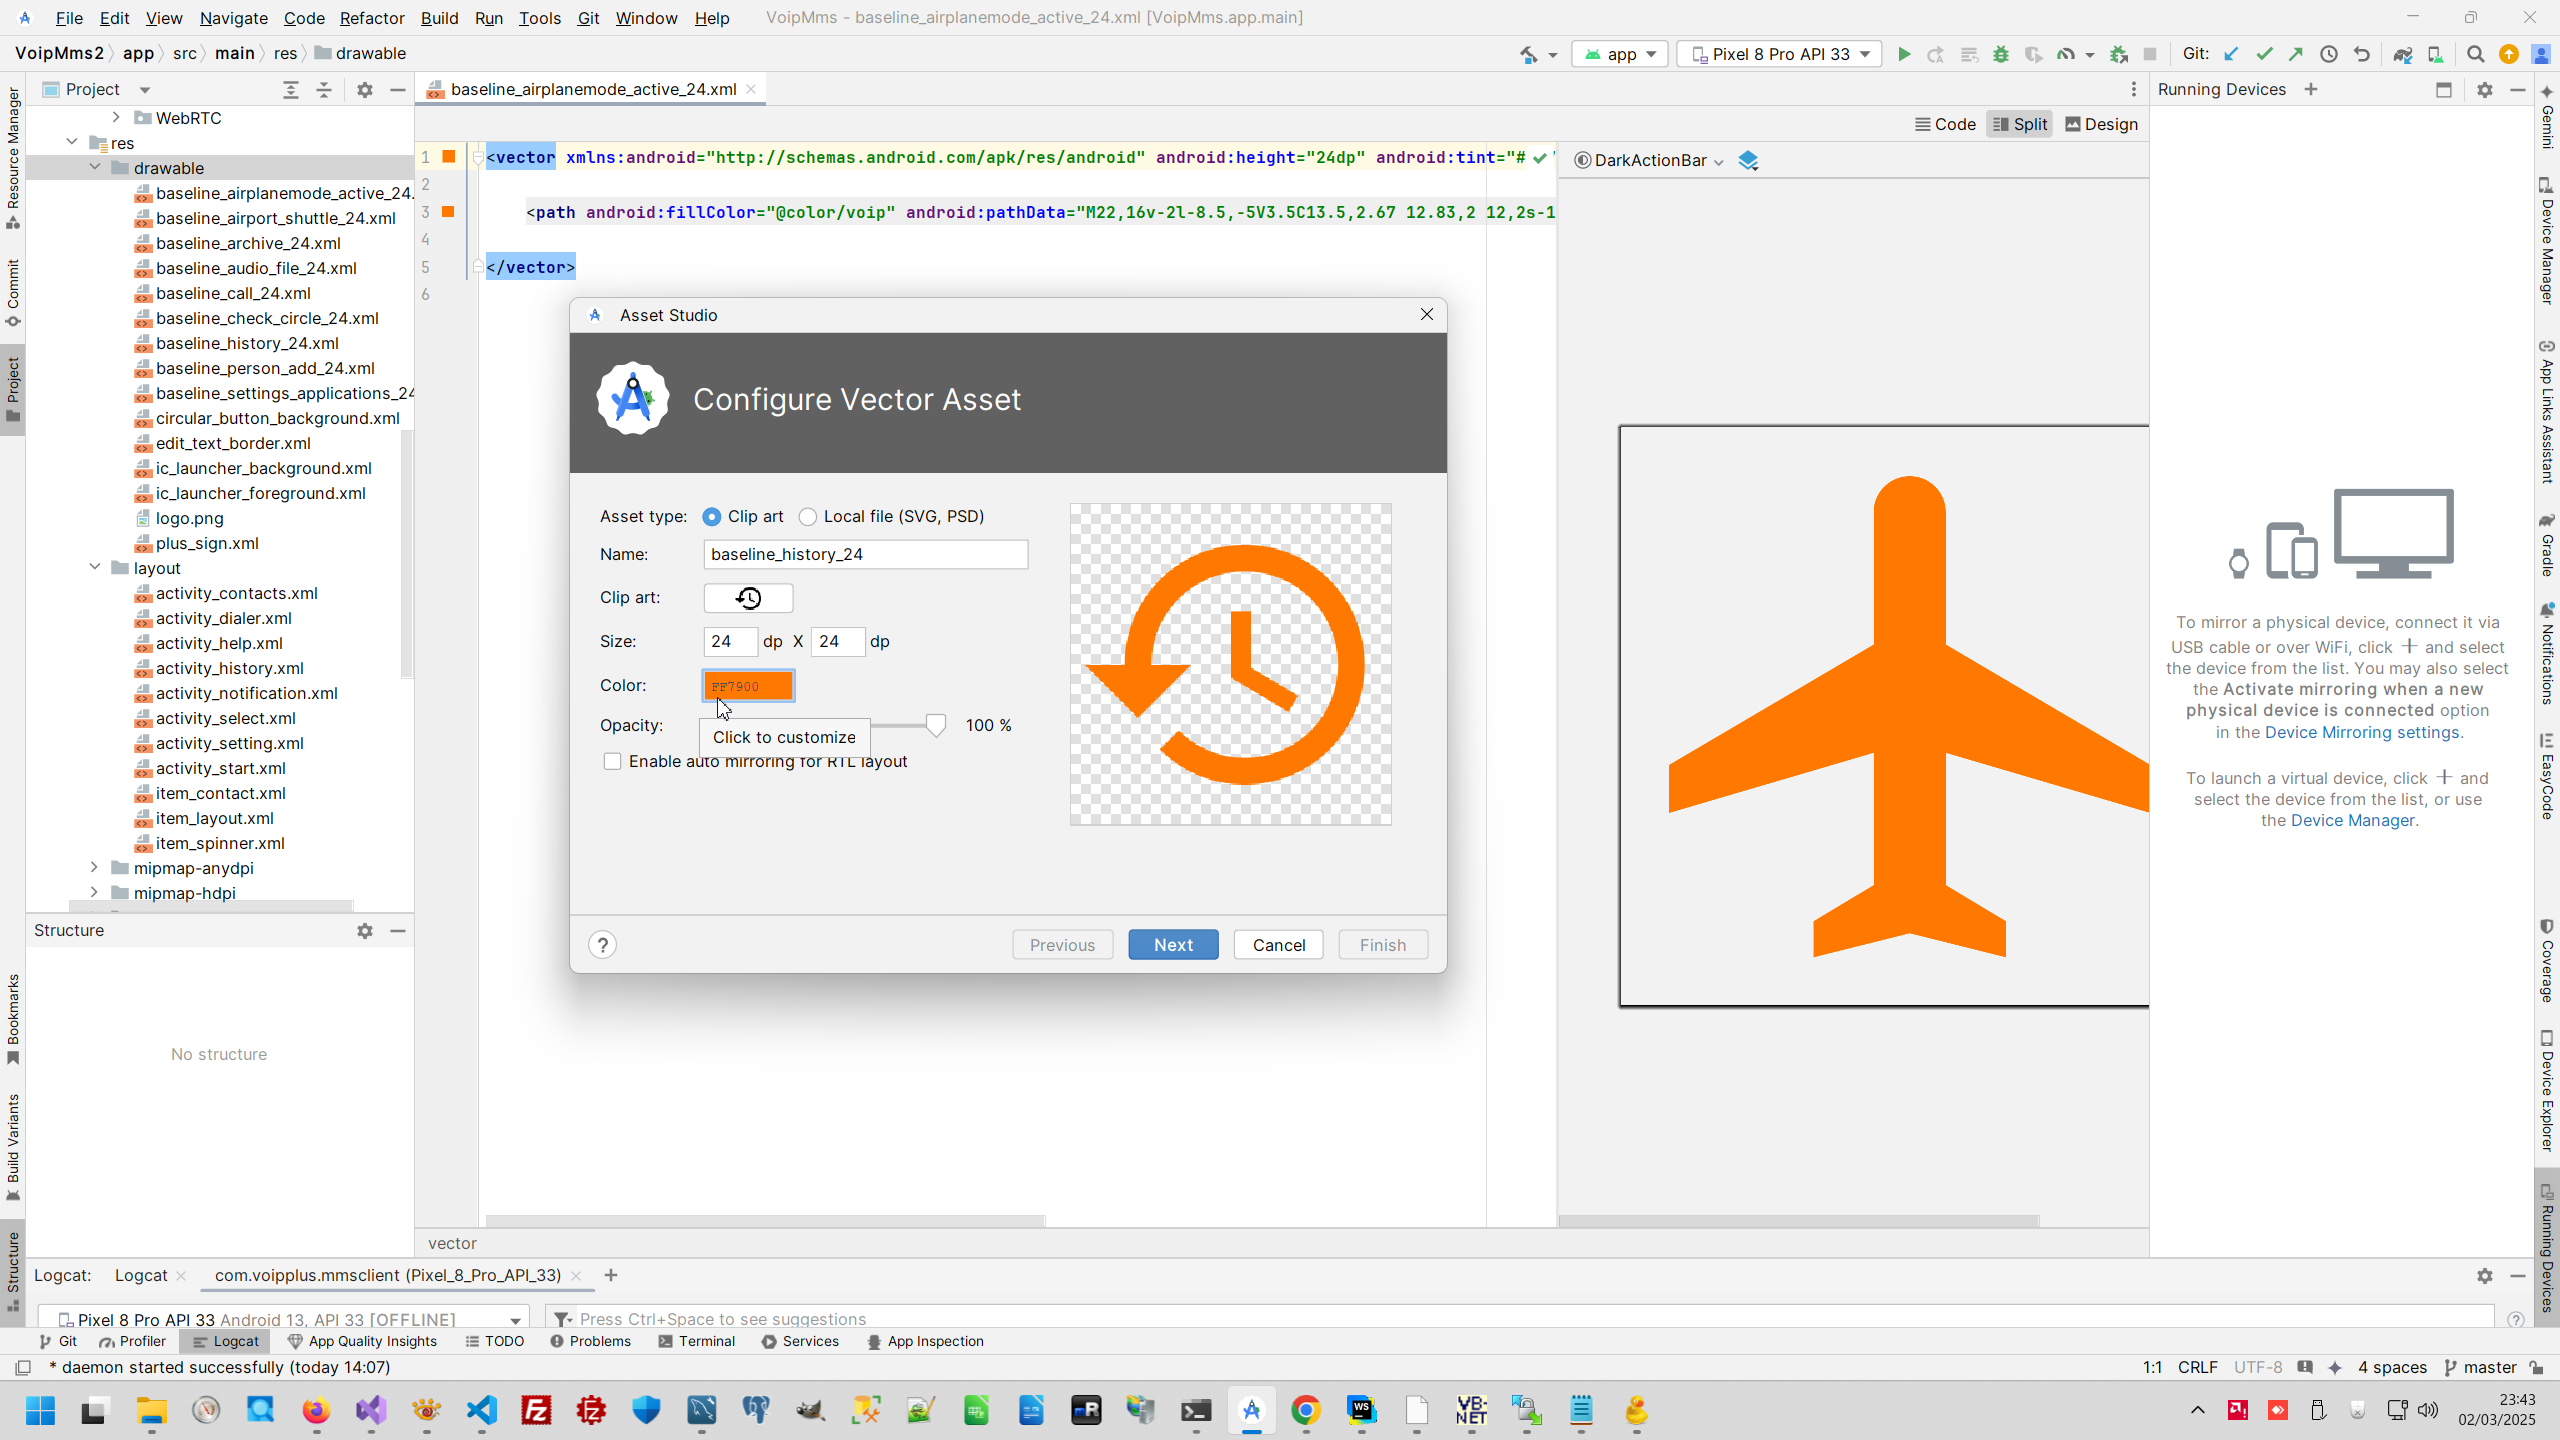The height and width of the screenshot is (1440, 2560).
Task: Open the DarkActionBar theme dropdown
Action: pos(1649,161)
